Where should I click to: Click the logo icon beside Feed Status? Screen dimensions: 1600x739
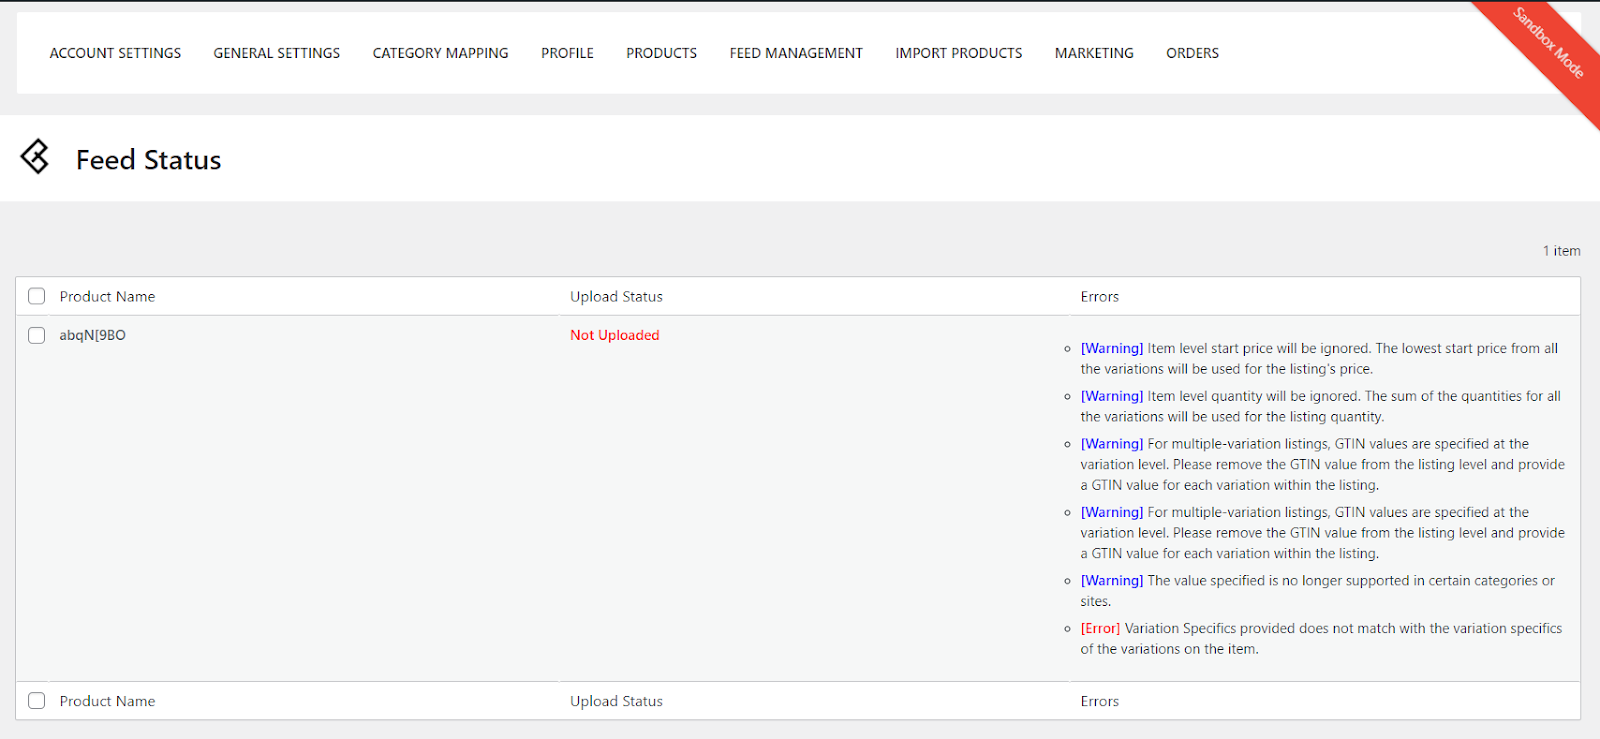click(x=35, y=157)
